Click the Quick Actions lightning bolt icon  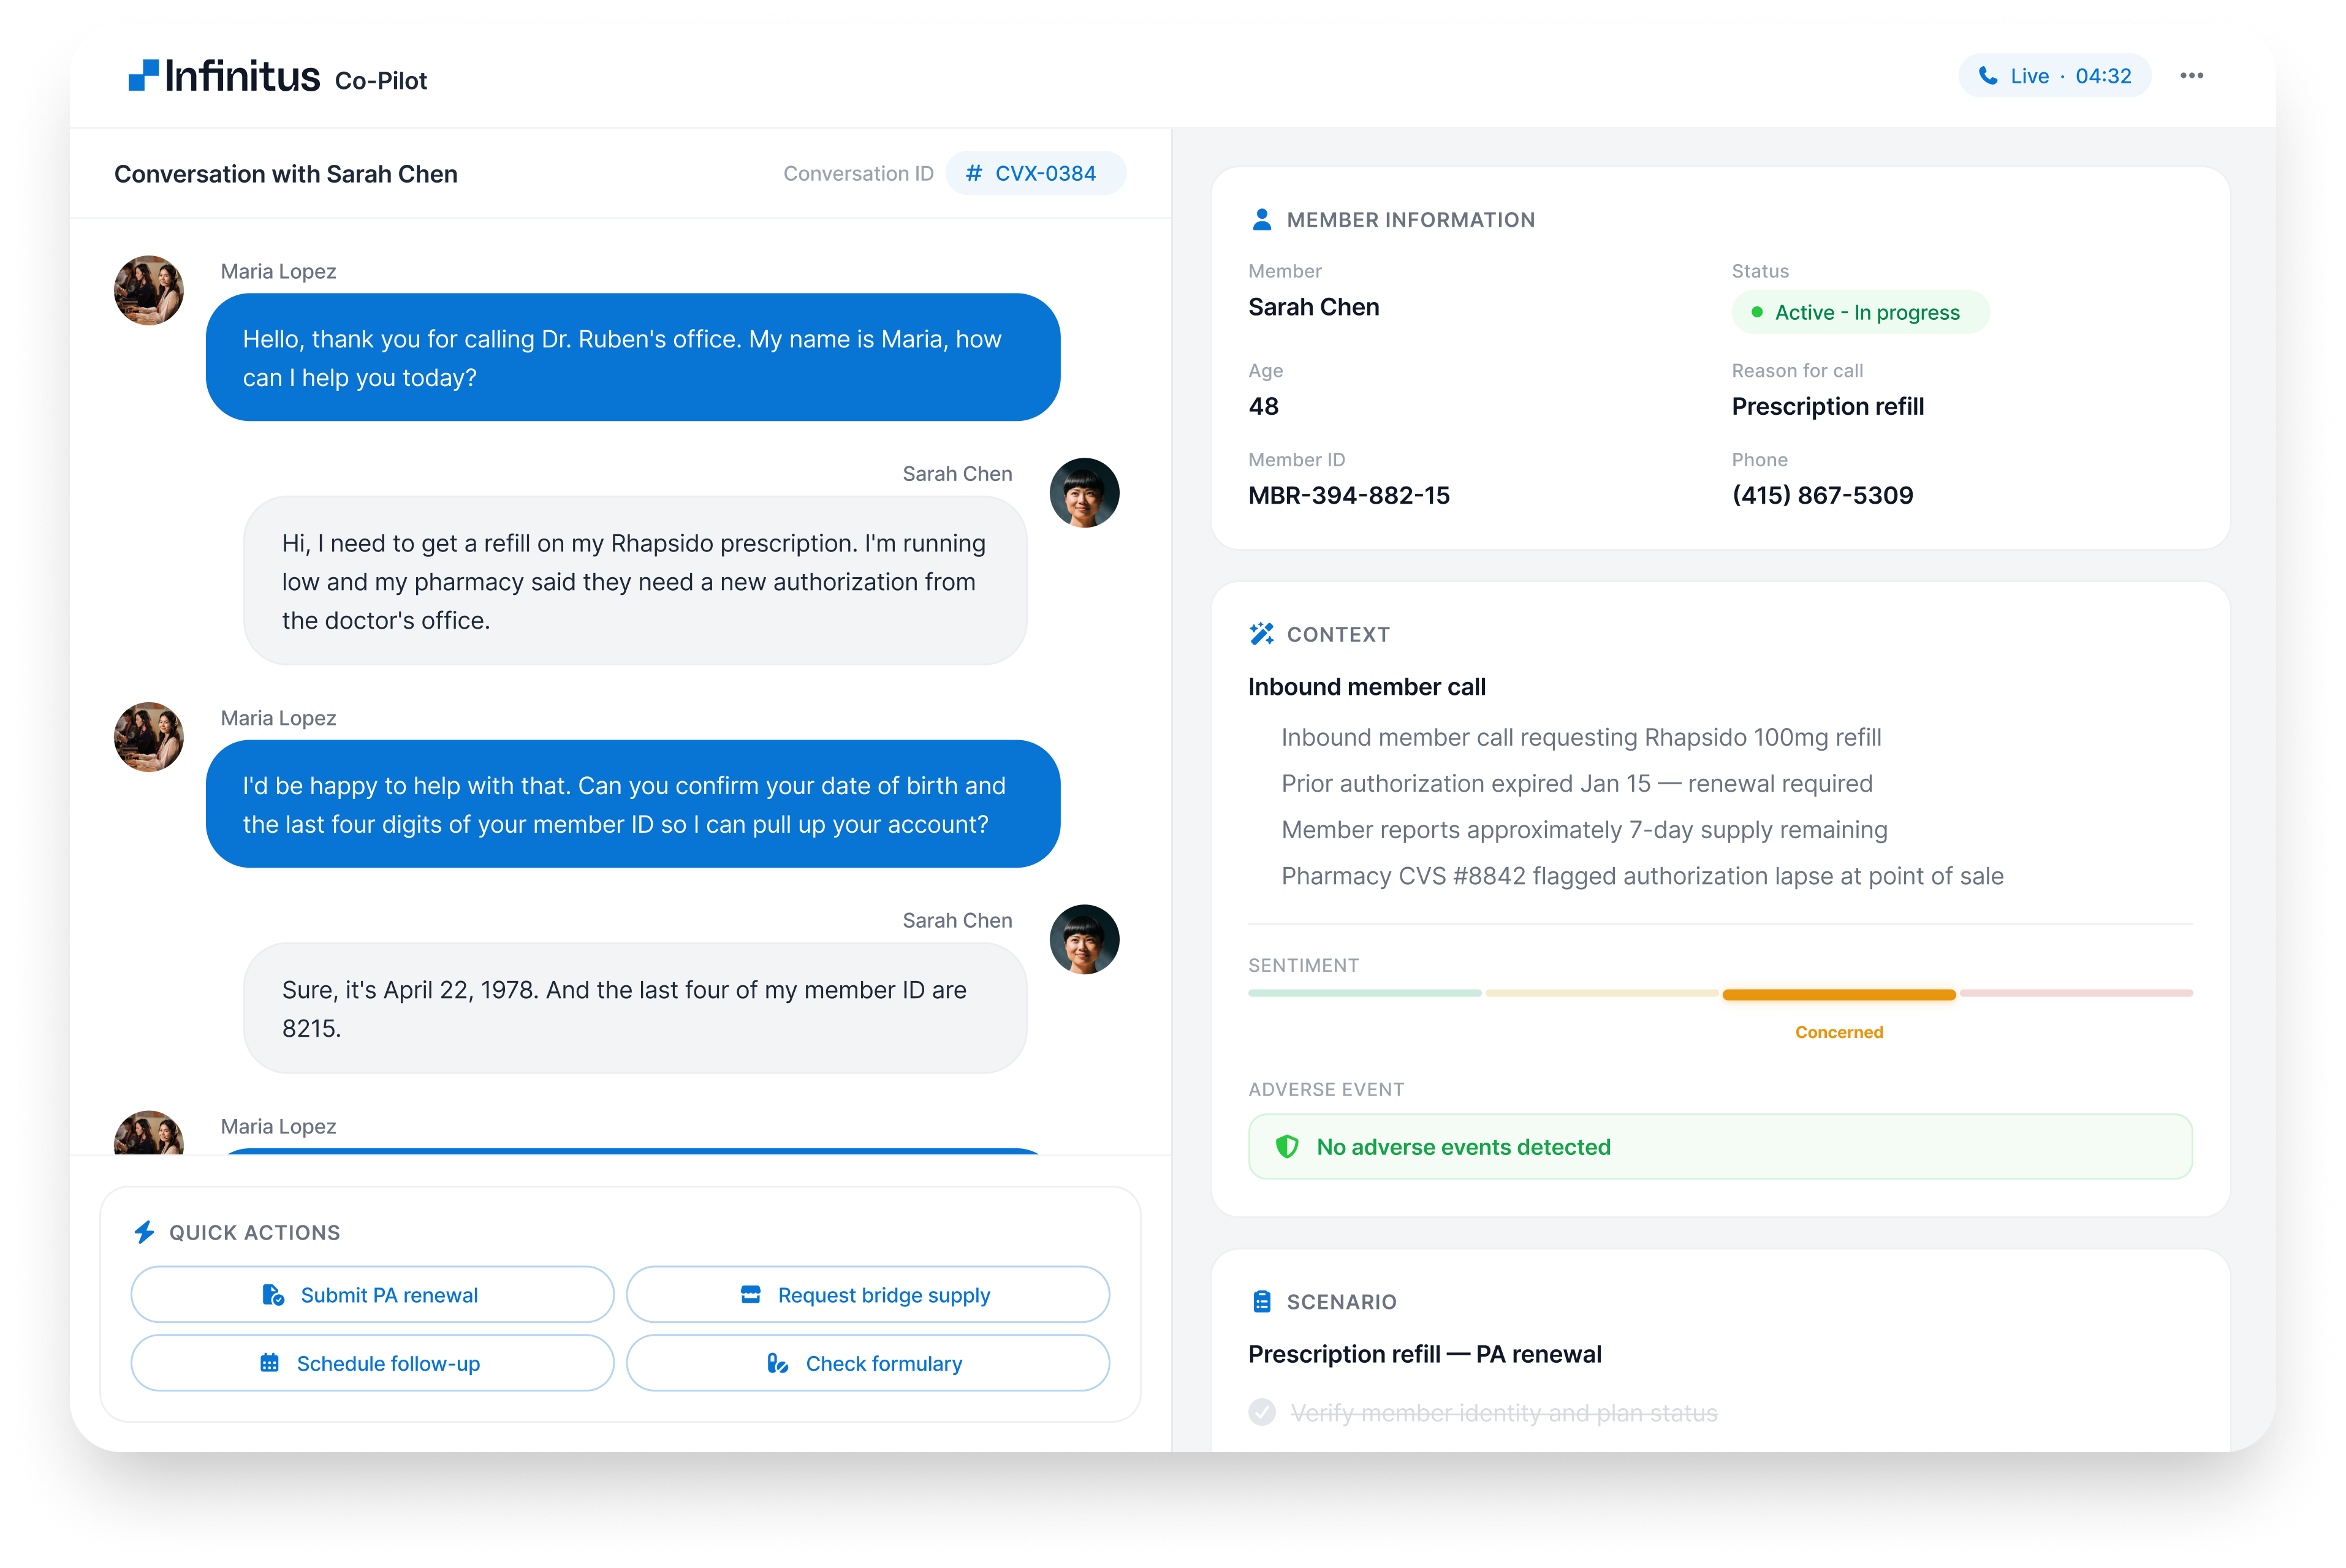click(145, 1232)
